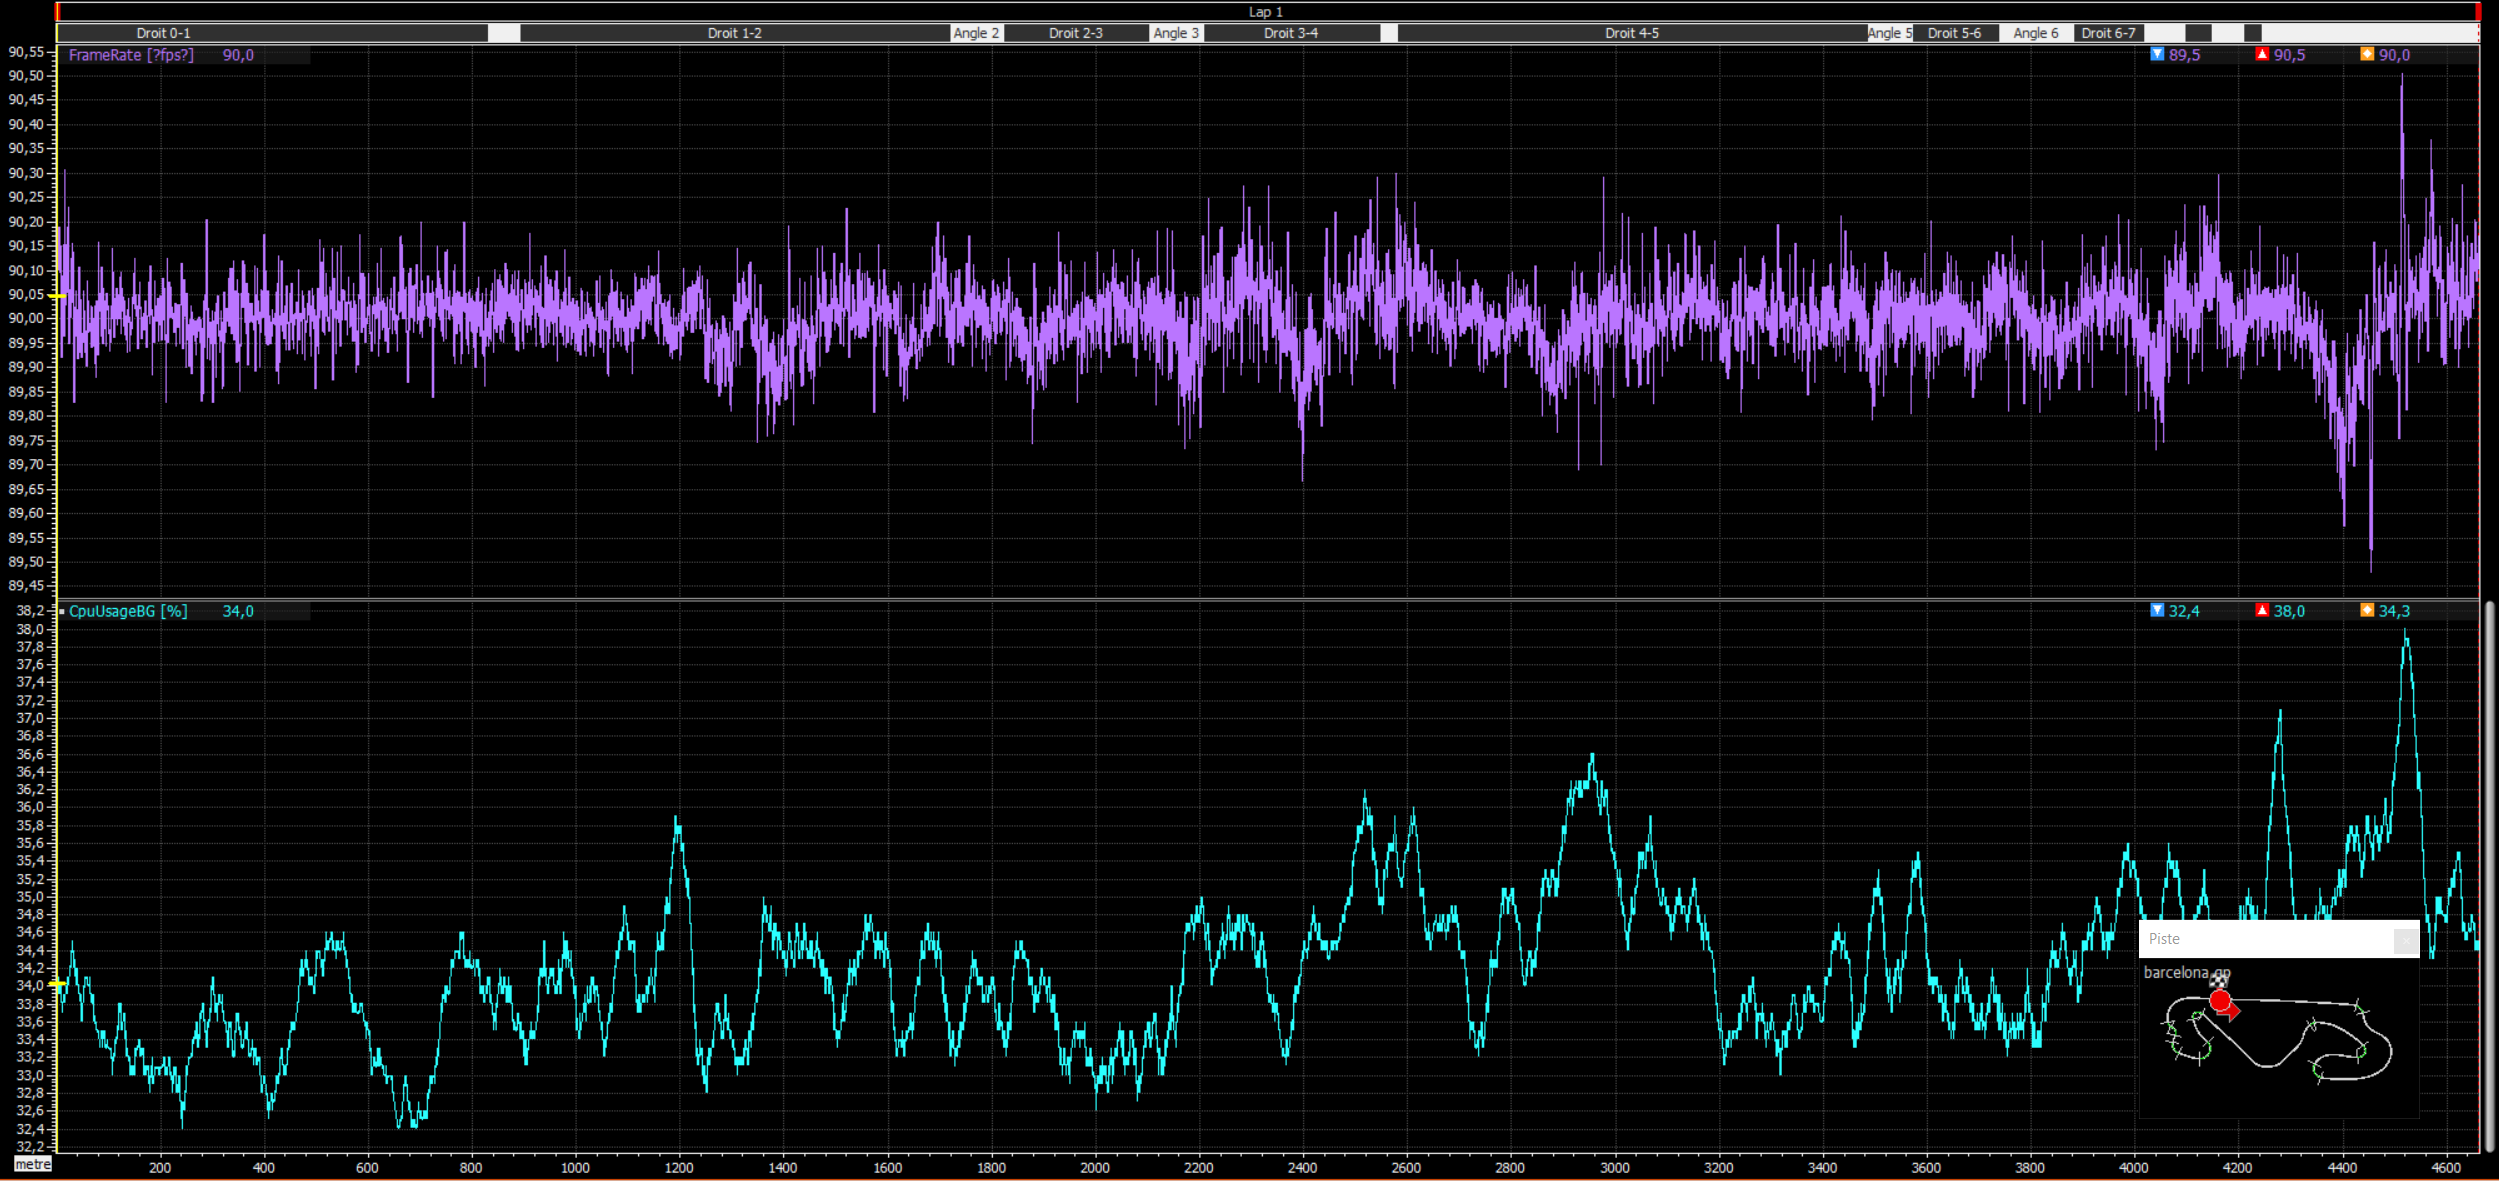The height and width of the screenshot is (1181, 2499).
Task: Click the CpuUsageBG maximum value 38,0
Action: [2289, 611]
